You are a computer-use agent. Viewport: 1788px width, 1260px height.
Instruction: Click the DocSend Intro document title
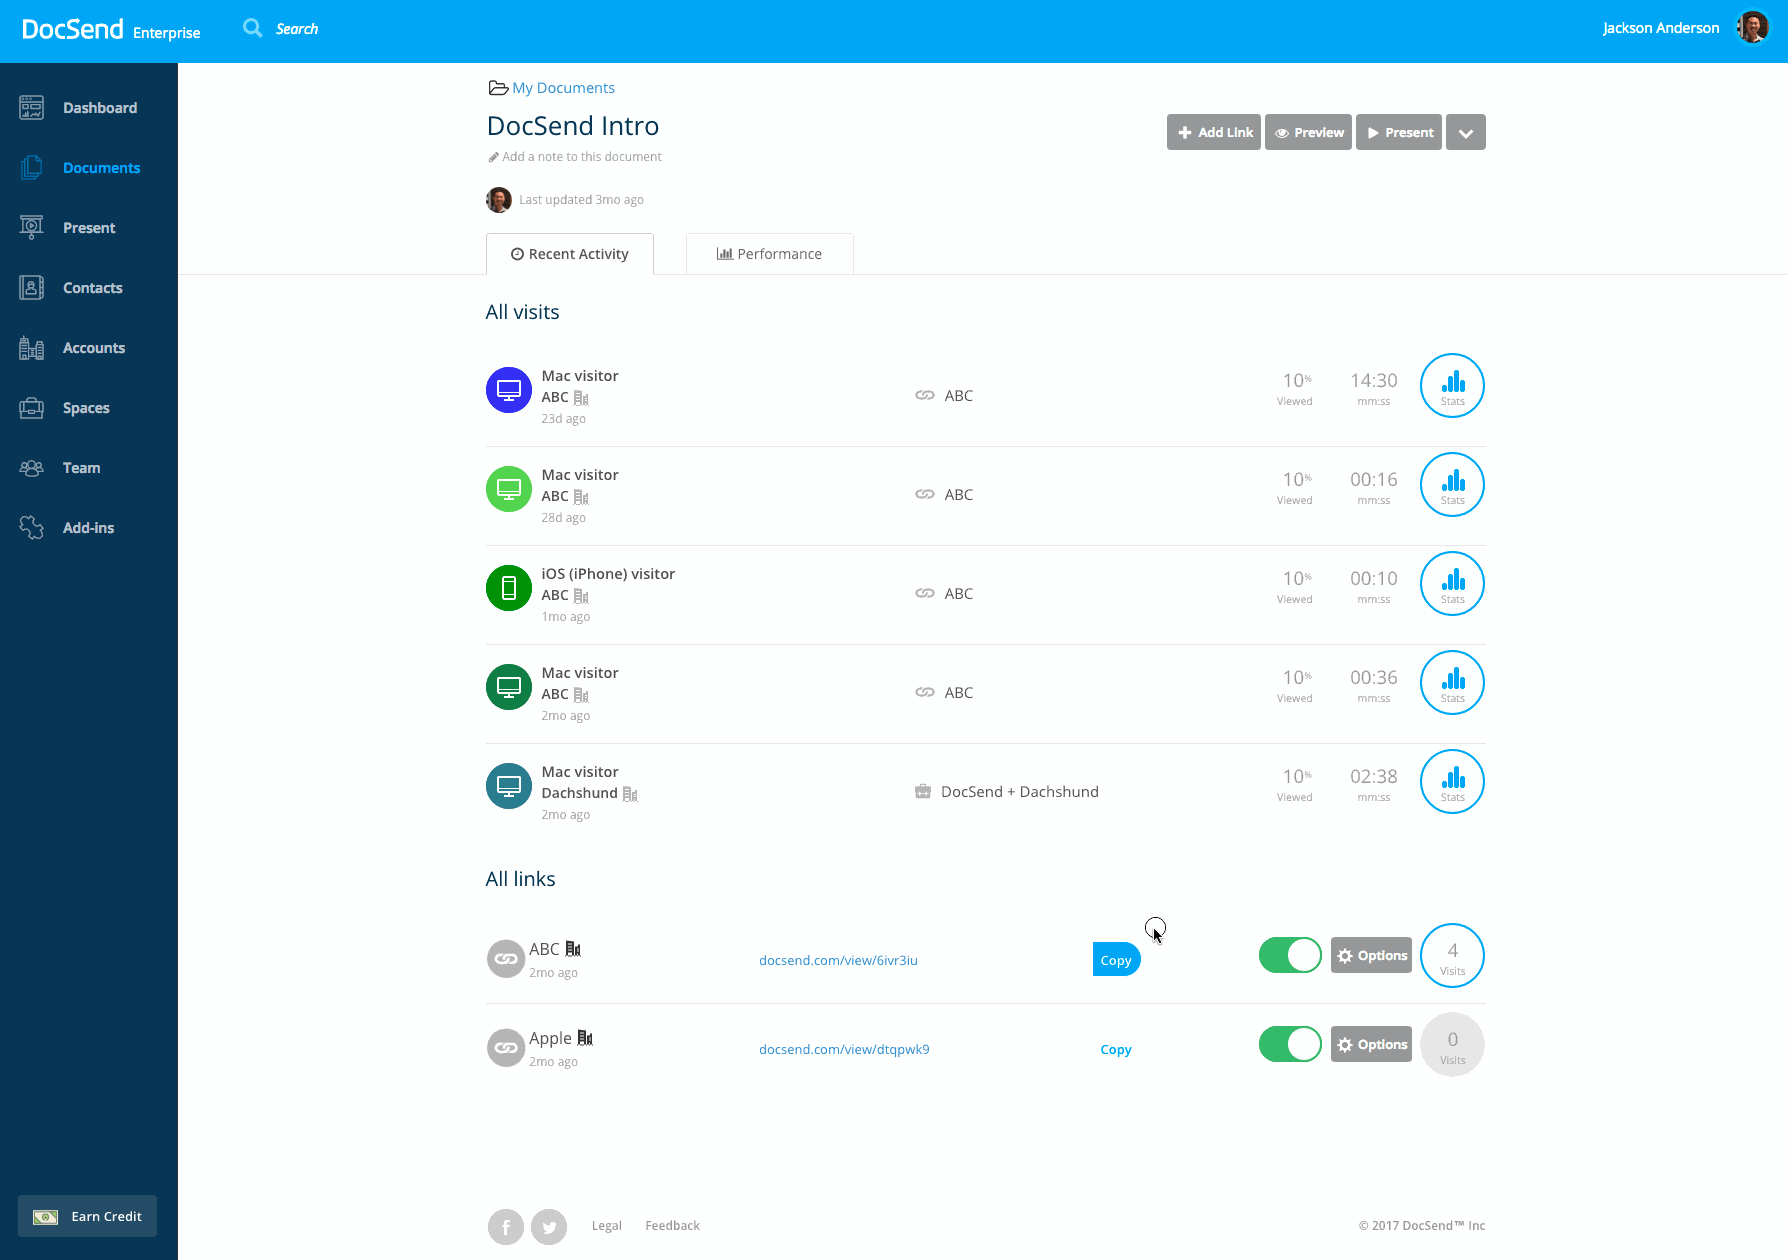[573, 126]
